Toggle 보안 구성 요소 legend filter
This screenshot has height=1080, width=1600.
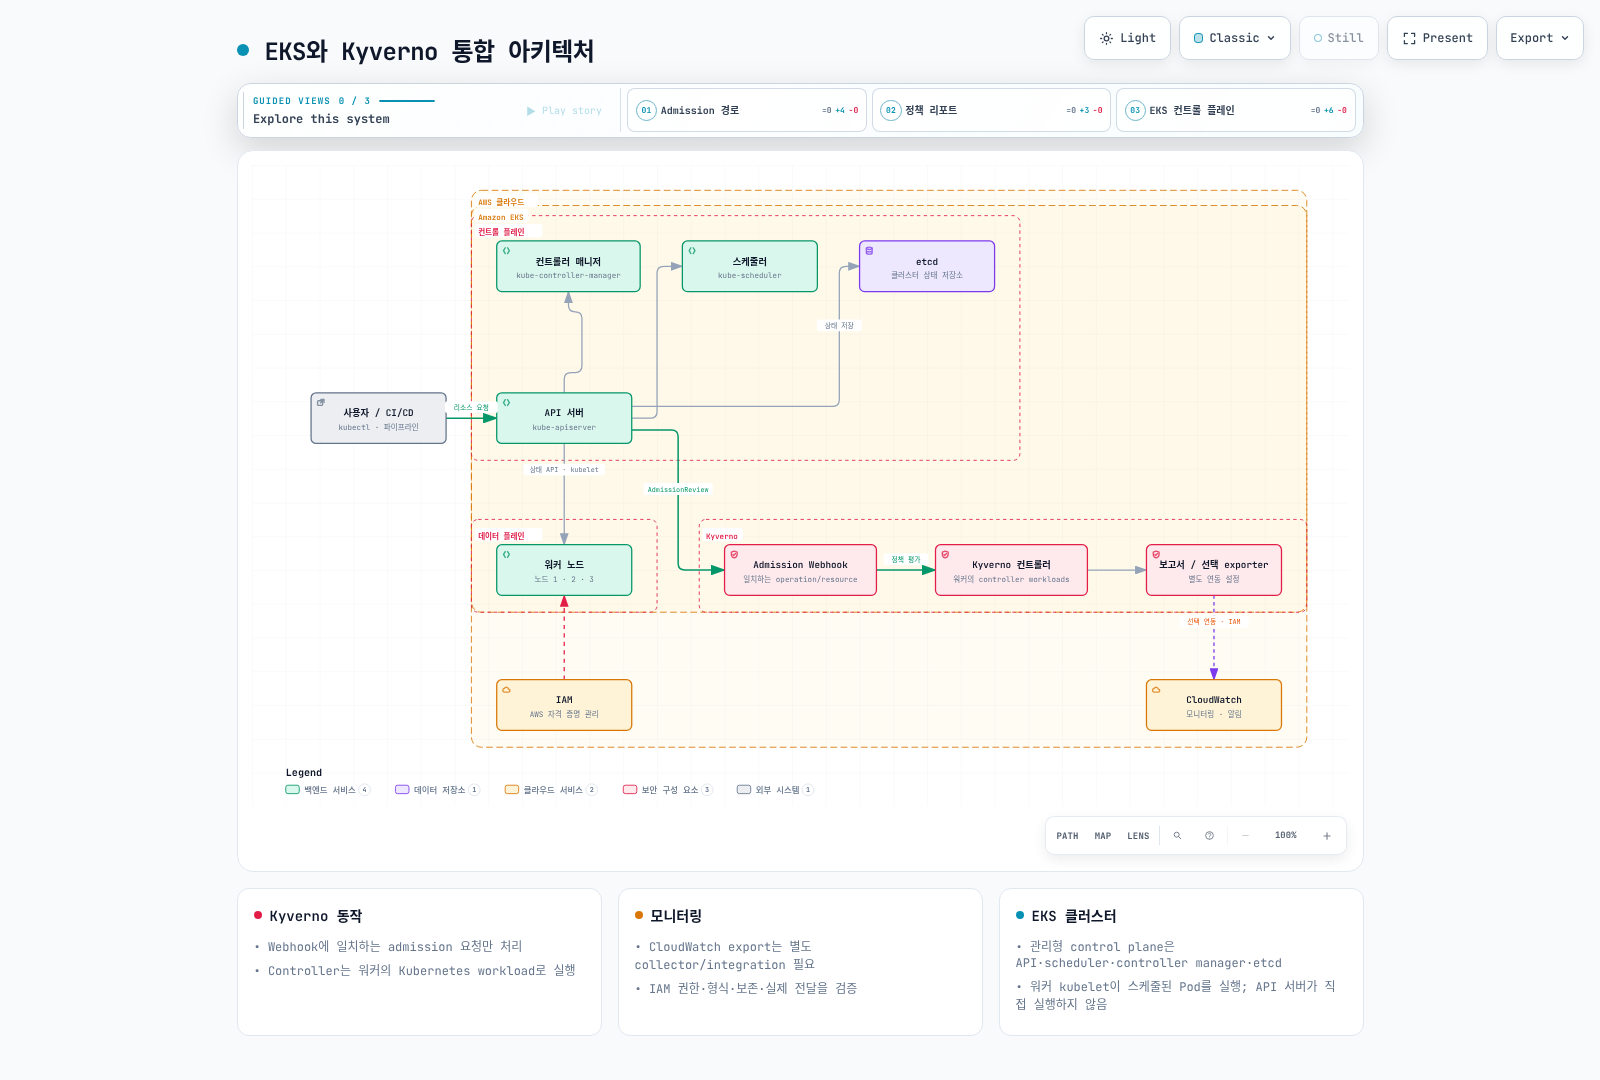[667, 790]
